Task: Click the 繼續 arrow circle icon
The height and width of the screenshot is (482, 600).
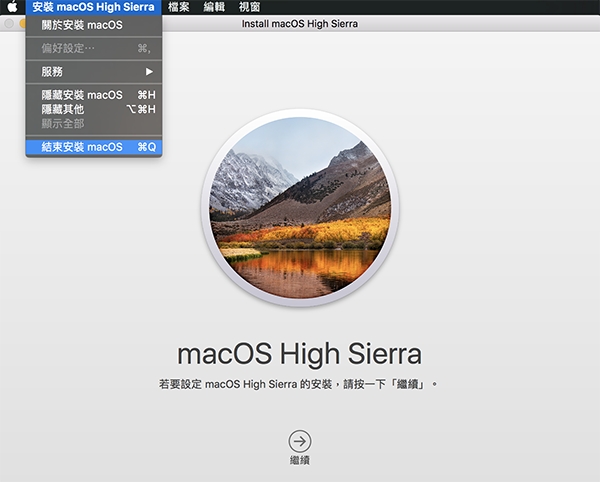Action: tap(300, 441)
